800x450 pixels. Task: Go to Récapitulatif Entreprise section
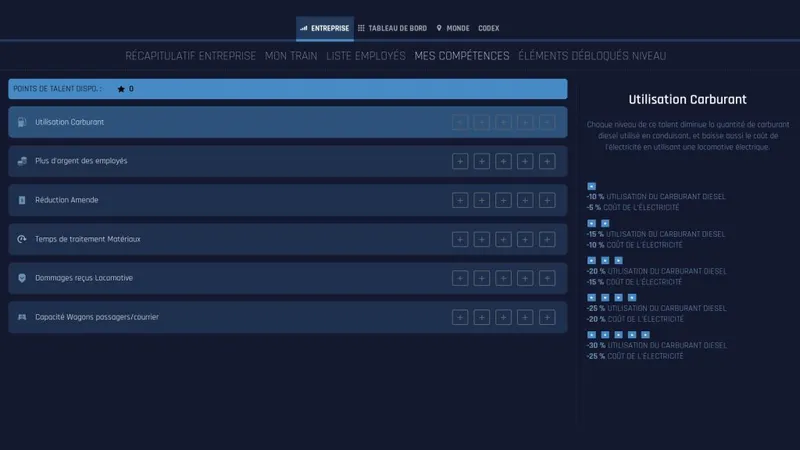tap(190, 56)
